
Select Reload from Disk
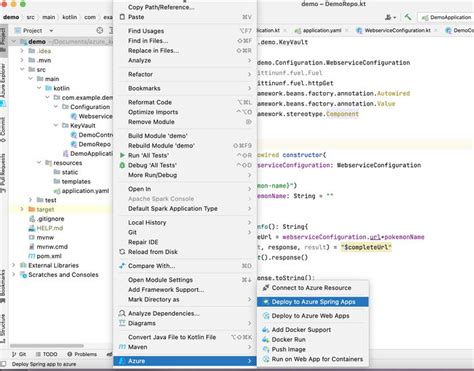tap(185, 252)
